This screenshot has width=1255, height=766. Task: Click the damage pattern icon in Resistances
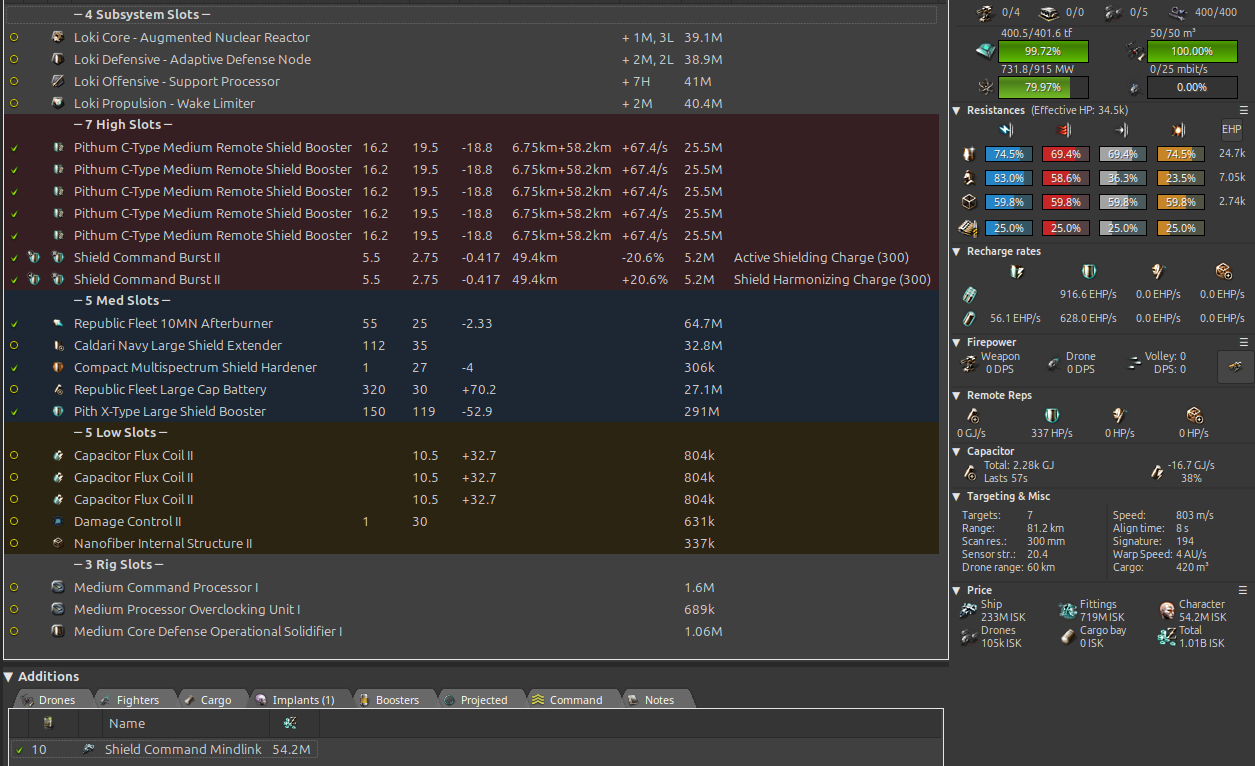968,228
